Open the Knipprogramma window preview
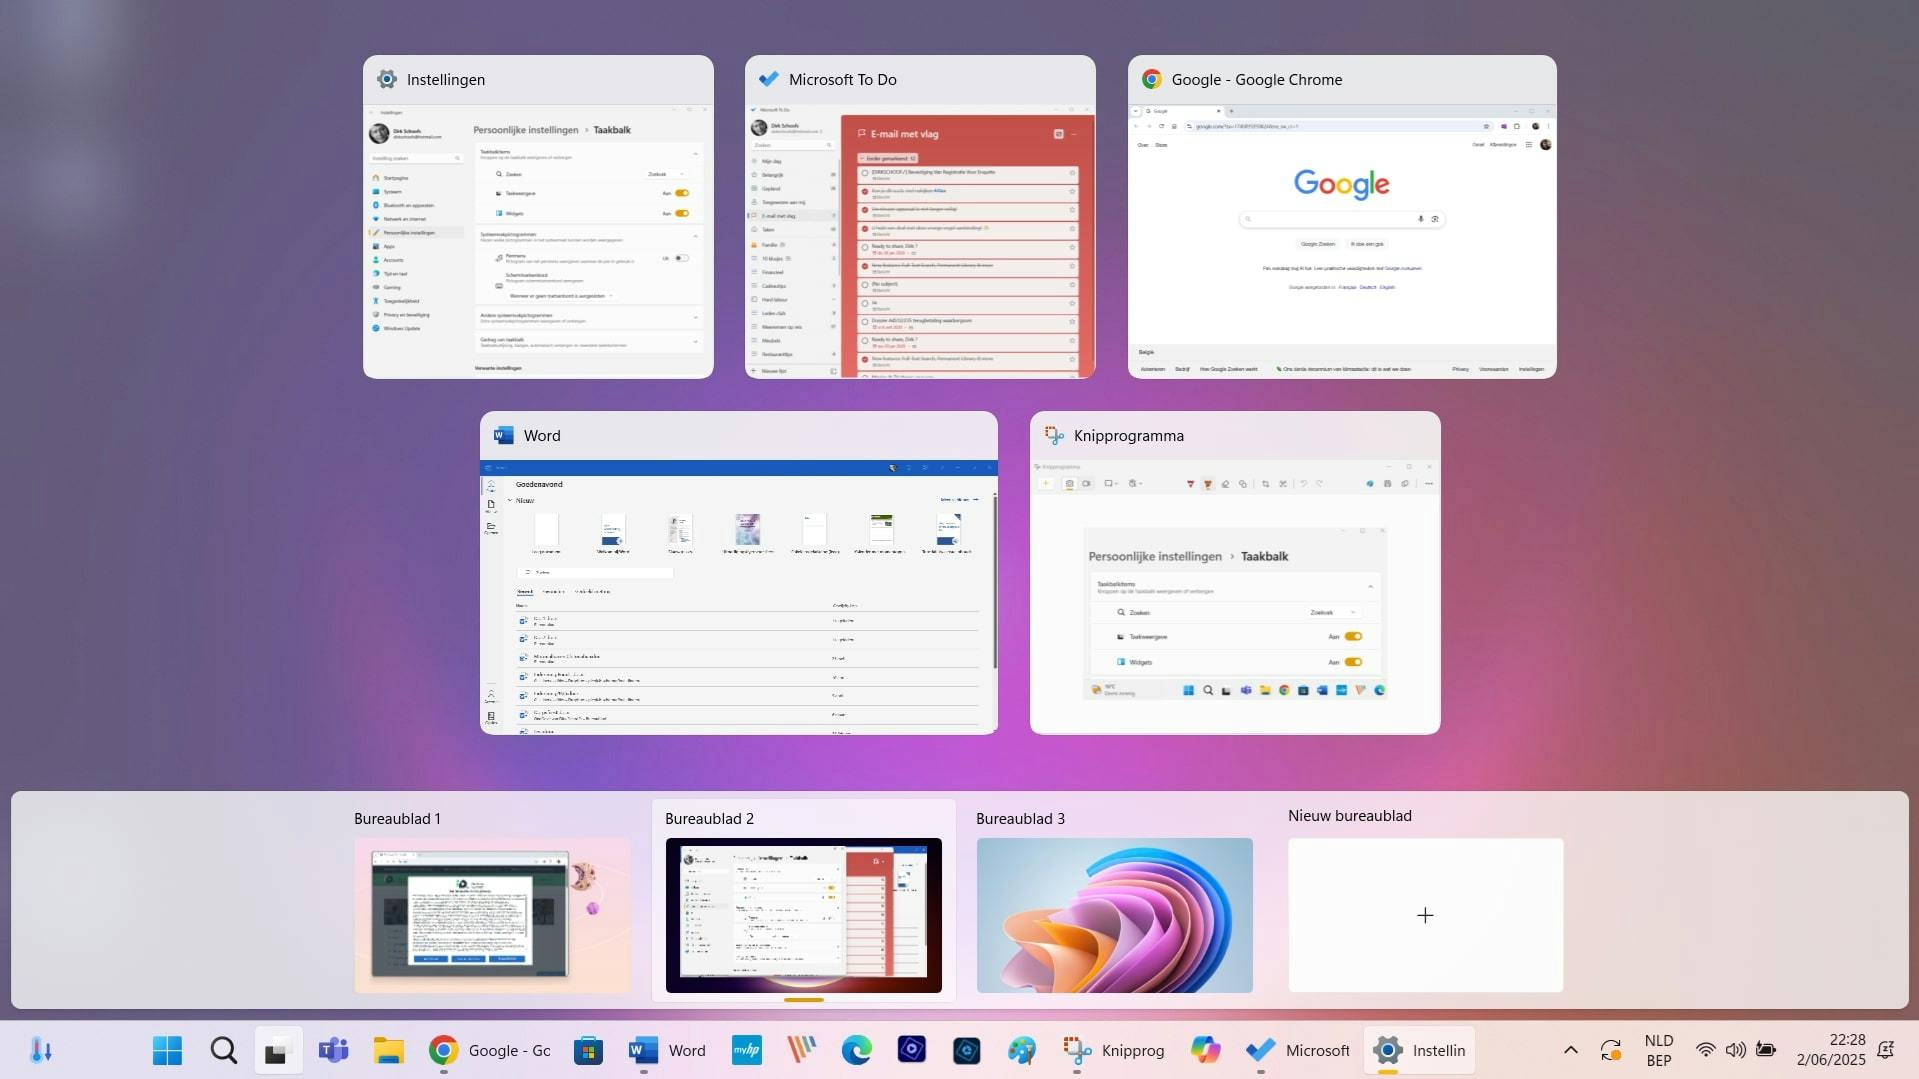Image resolution: width=1919 pixels, height=1079 pixels. [x=1235, y=573]
